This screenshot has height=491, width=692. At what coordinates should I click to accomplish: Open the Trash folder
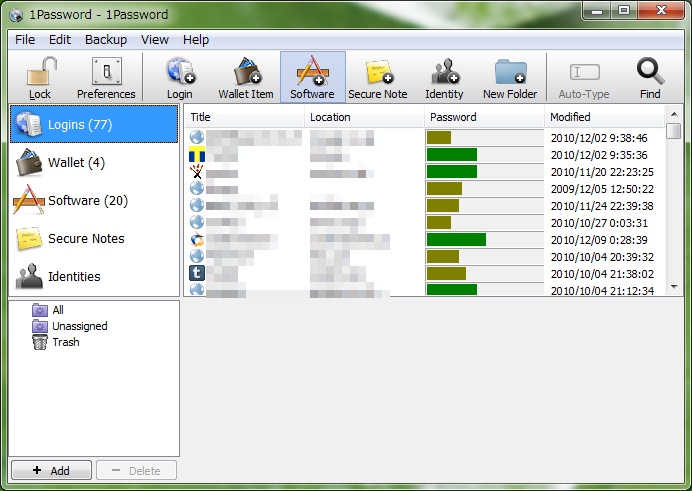click(x=56, y=342)
